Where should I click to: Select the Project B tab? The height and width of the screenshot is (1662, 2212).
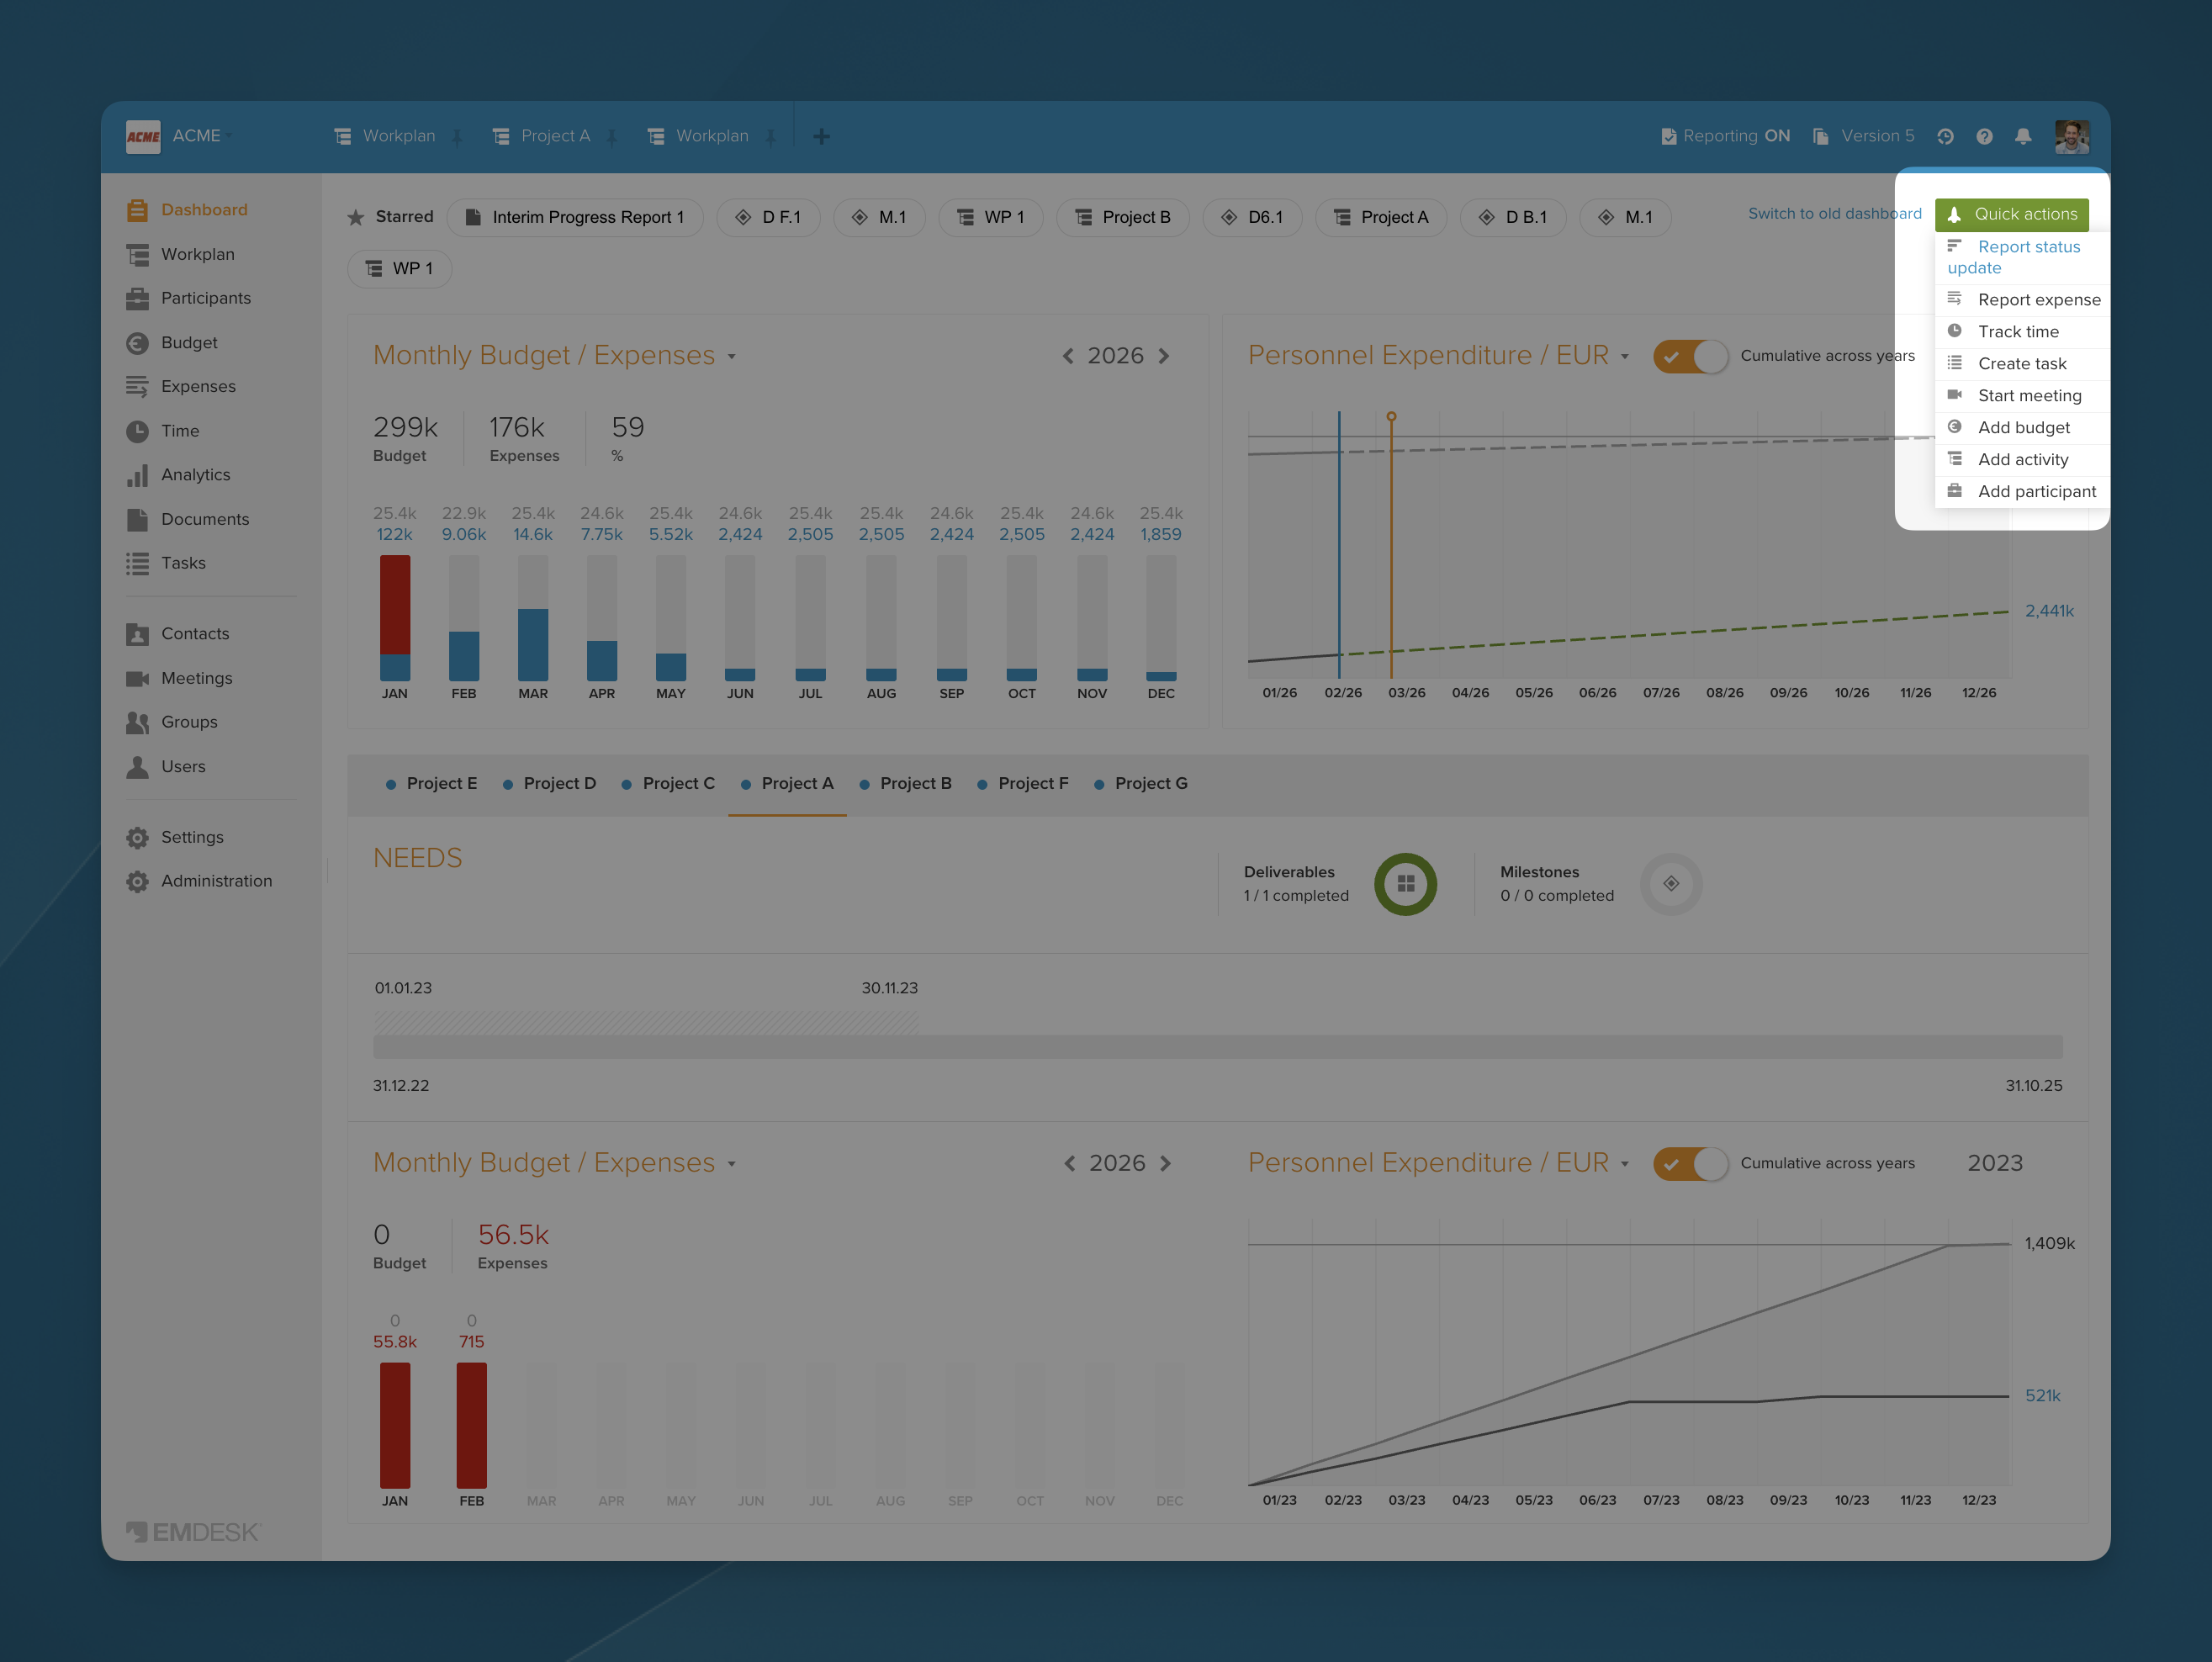914,784
